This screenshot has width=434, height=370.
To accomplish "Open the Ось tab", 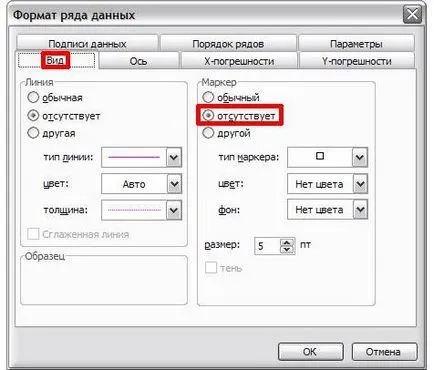I will coord(138,61).
